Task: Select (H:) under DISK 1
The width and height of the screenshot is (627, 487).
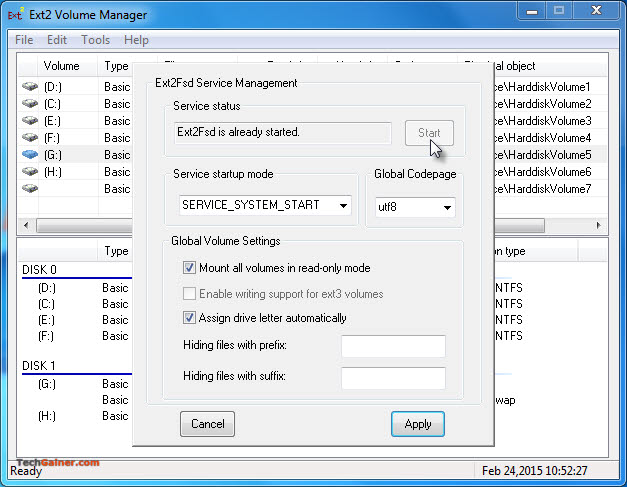Action: (47, 416)
